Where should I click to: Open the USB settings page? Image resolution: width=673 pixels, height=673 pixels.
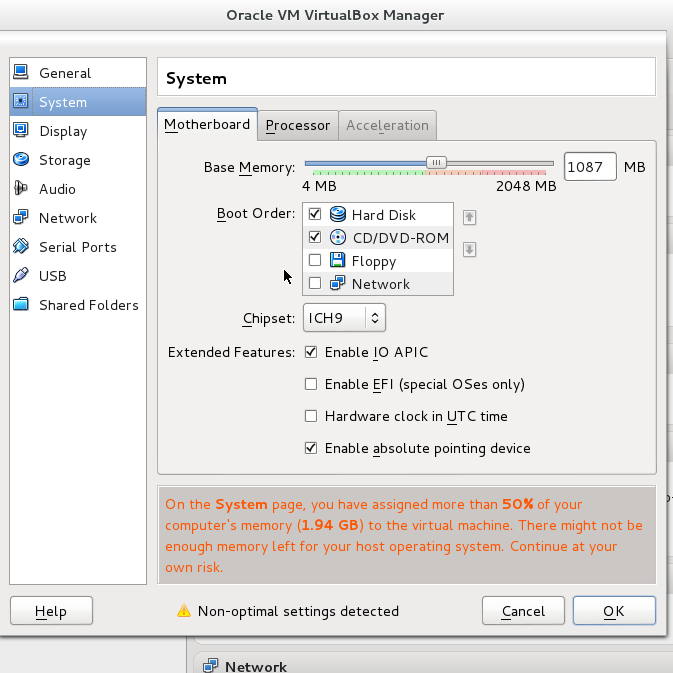point(78,276)
